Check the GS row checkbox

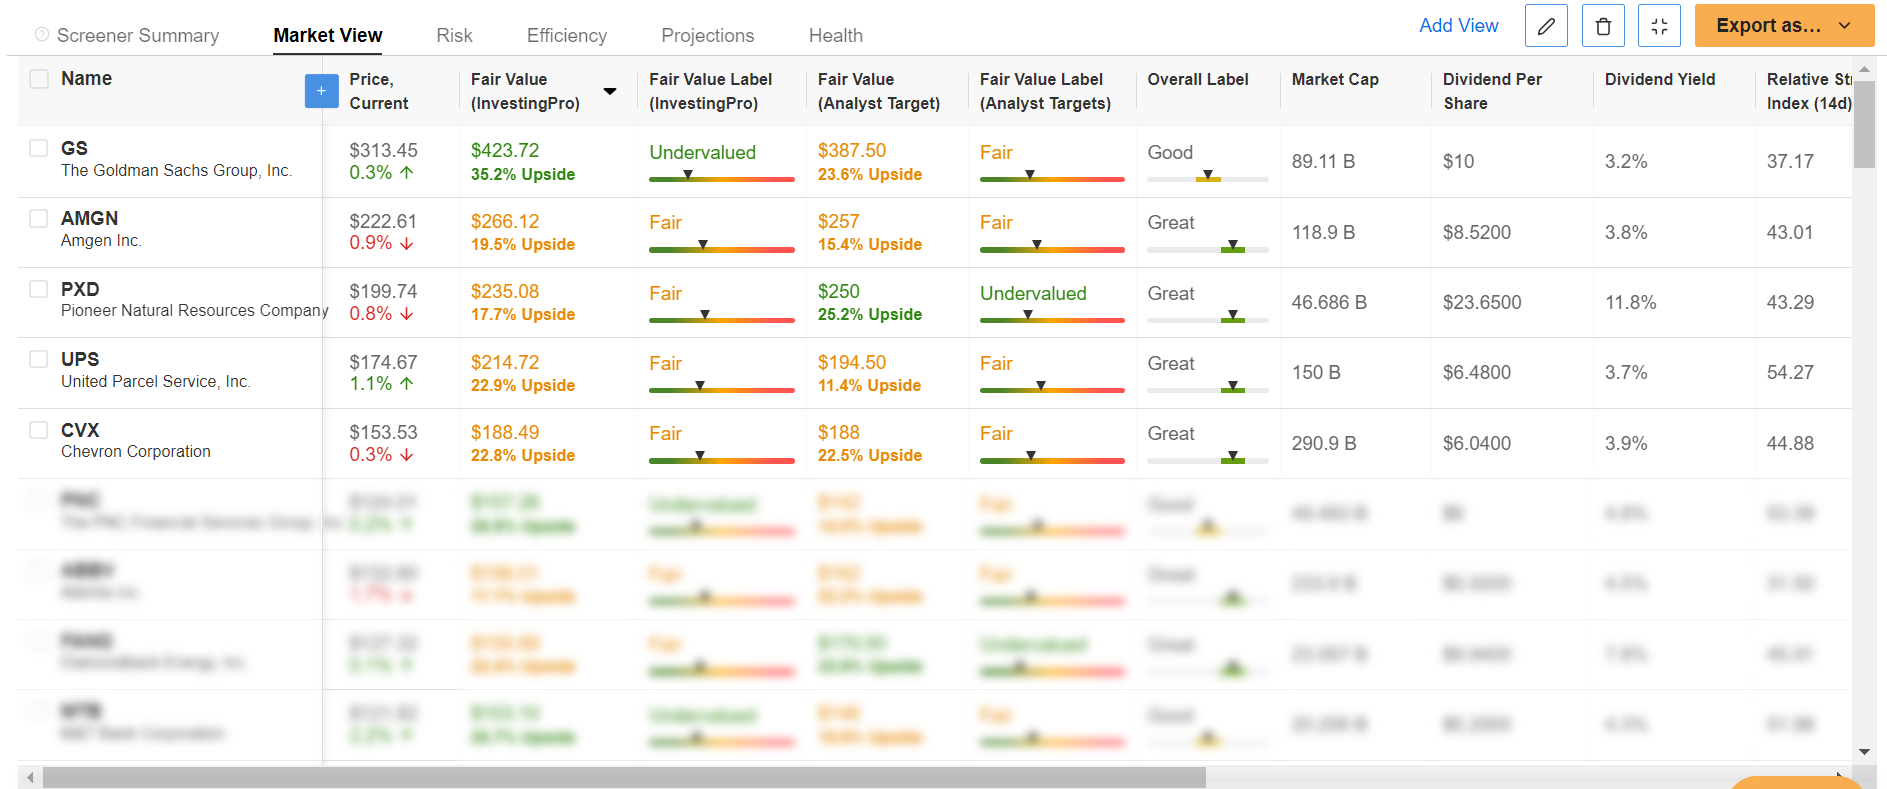pyautogui.click(x=39, y=148)
